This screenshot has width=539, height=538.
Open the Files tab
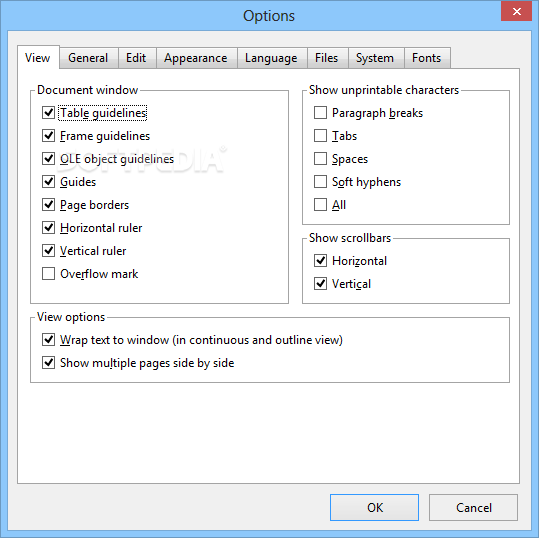327,58
